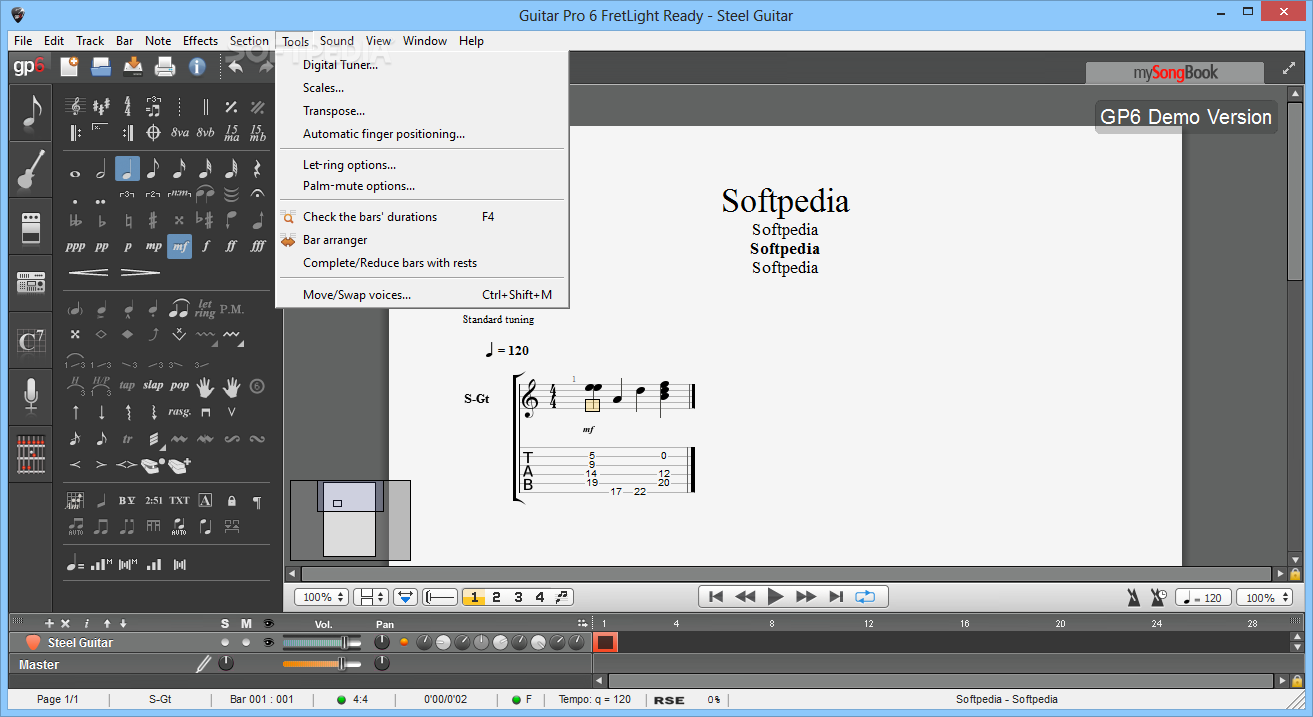The width and height of the screenshot is (1313, 717).
Task: Open the track list options icon
Action: pos(582,623)
